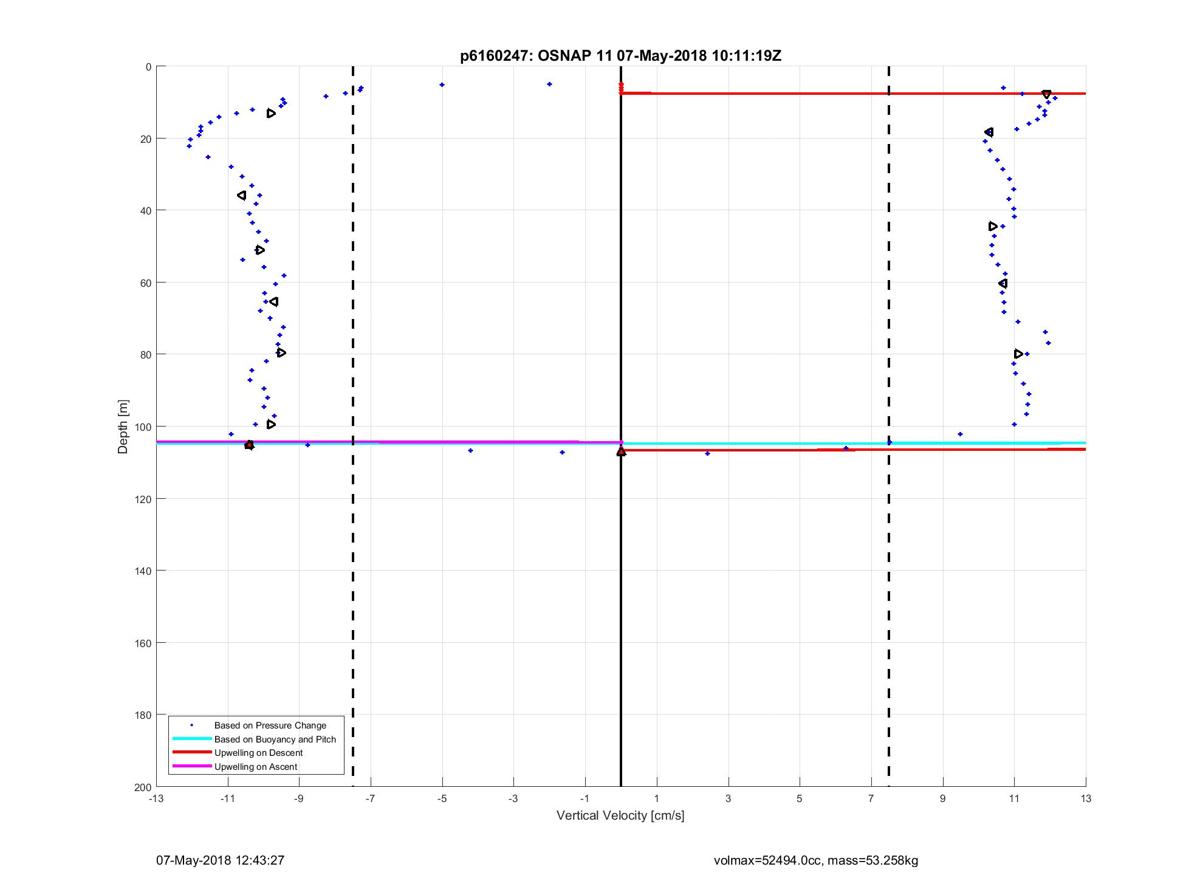
Task: Click x-axis tick label 13
Action: tap(1086, 798)
